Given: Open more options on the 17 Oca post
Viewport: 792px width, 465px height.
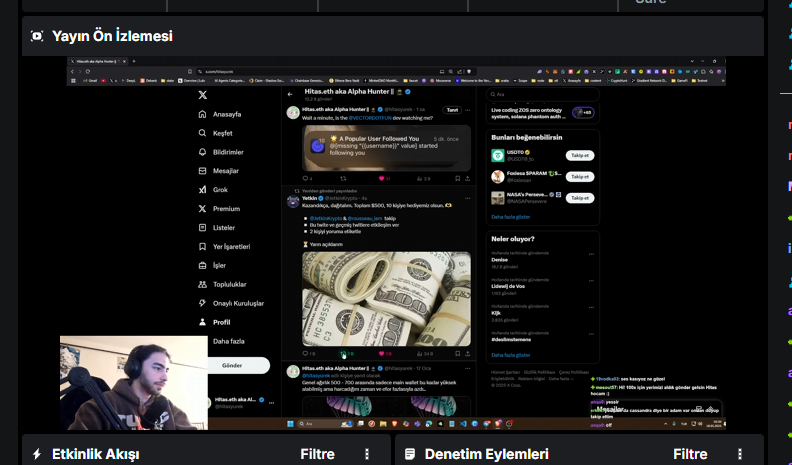Looking at the screenshot, I should [468, 369].
